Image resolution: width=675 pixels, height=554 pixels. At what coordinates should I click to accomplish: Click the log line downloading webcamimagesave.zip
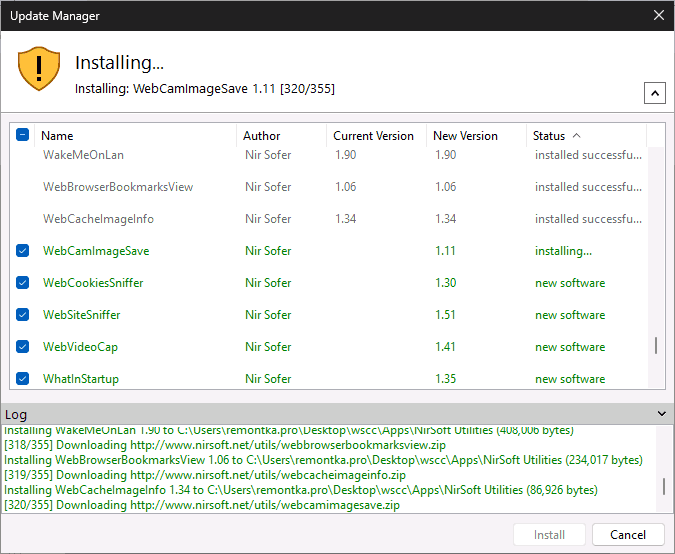202,505
